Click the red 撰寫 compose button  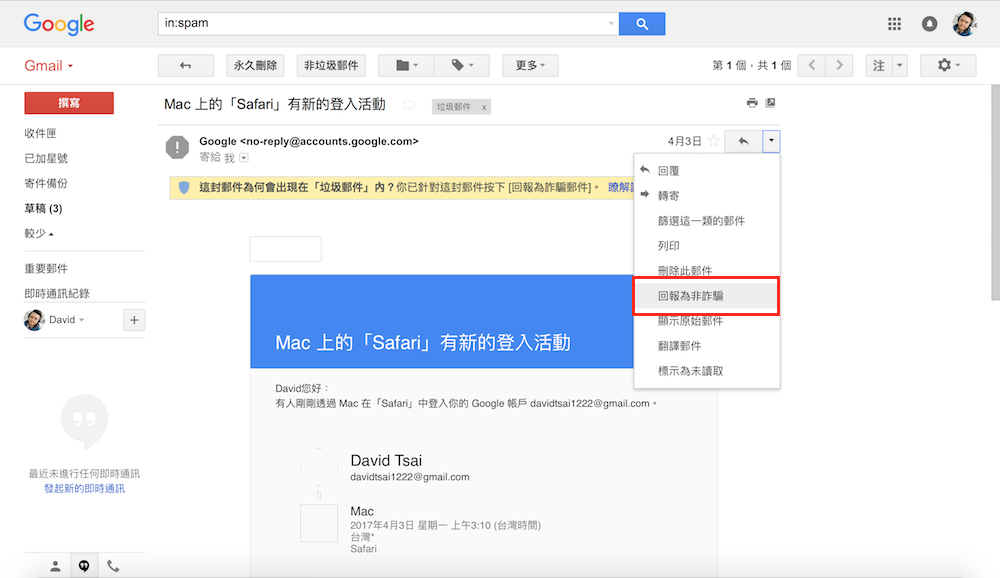point(69,103)
